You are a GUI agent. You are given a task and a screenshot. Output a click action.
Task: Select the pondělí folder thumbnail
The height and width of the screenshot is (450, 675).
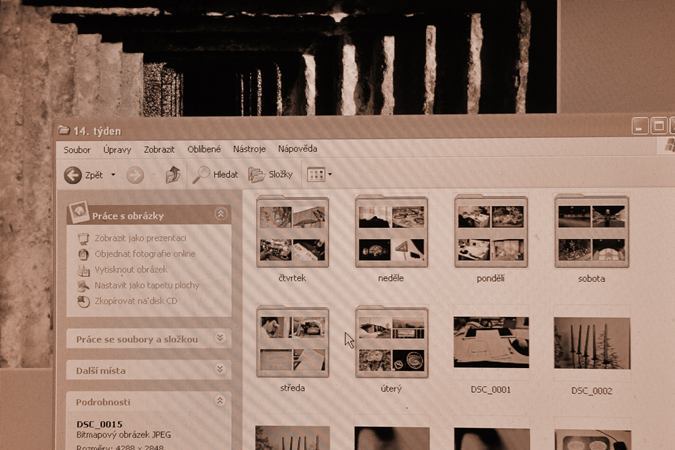(491, 232)
